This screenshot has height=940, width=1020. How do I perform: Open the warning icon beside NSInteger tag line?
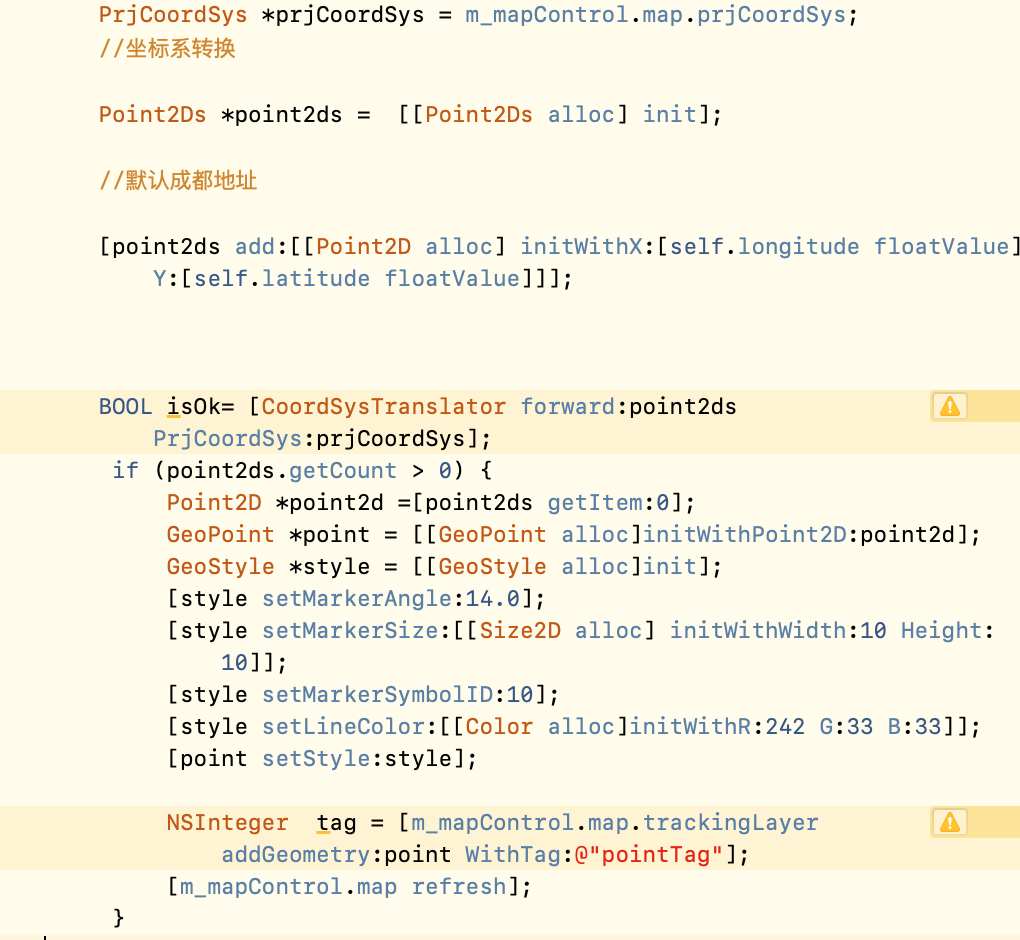[949, 822]
